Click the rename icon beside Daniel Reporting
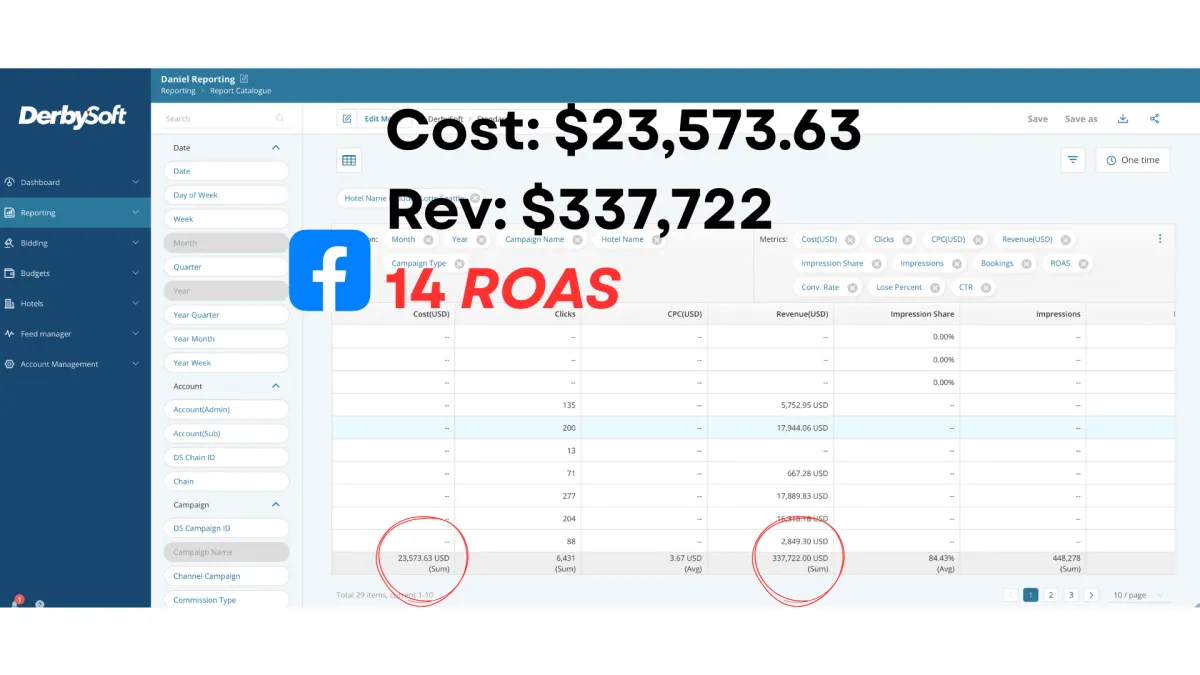The image size is (1200, 675). click(x=244, y=79)
